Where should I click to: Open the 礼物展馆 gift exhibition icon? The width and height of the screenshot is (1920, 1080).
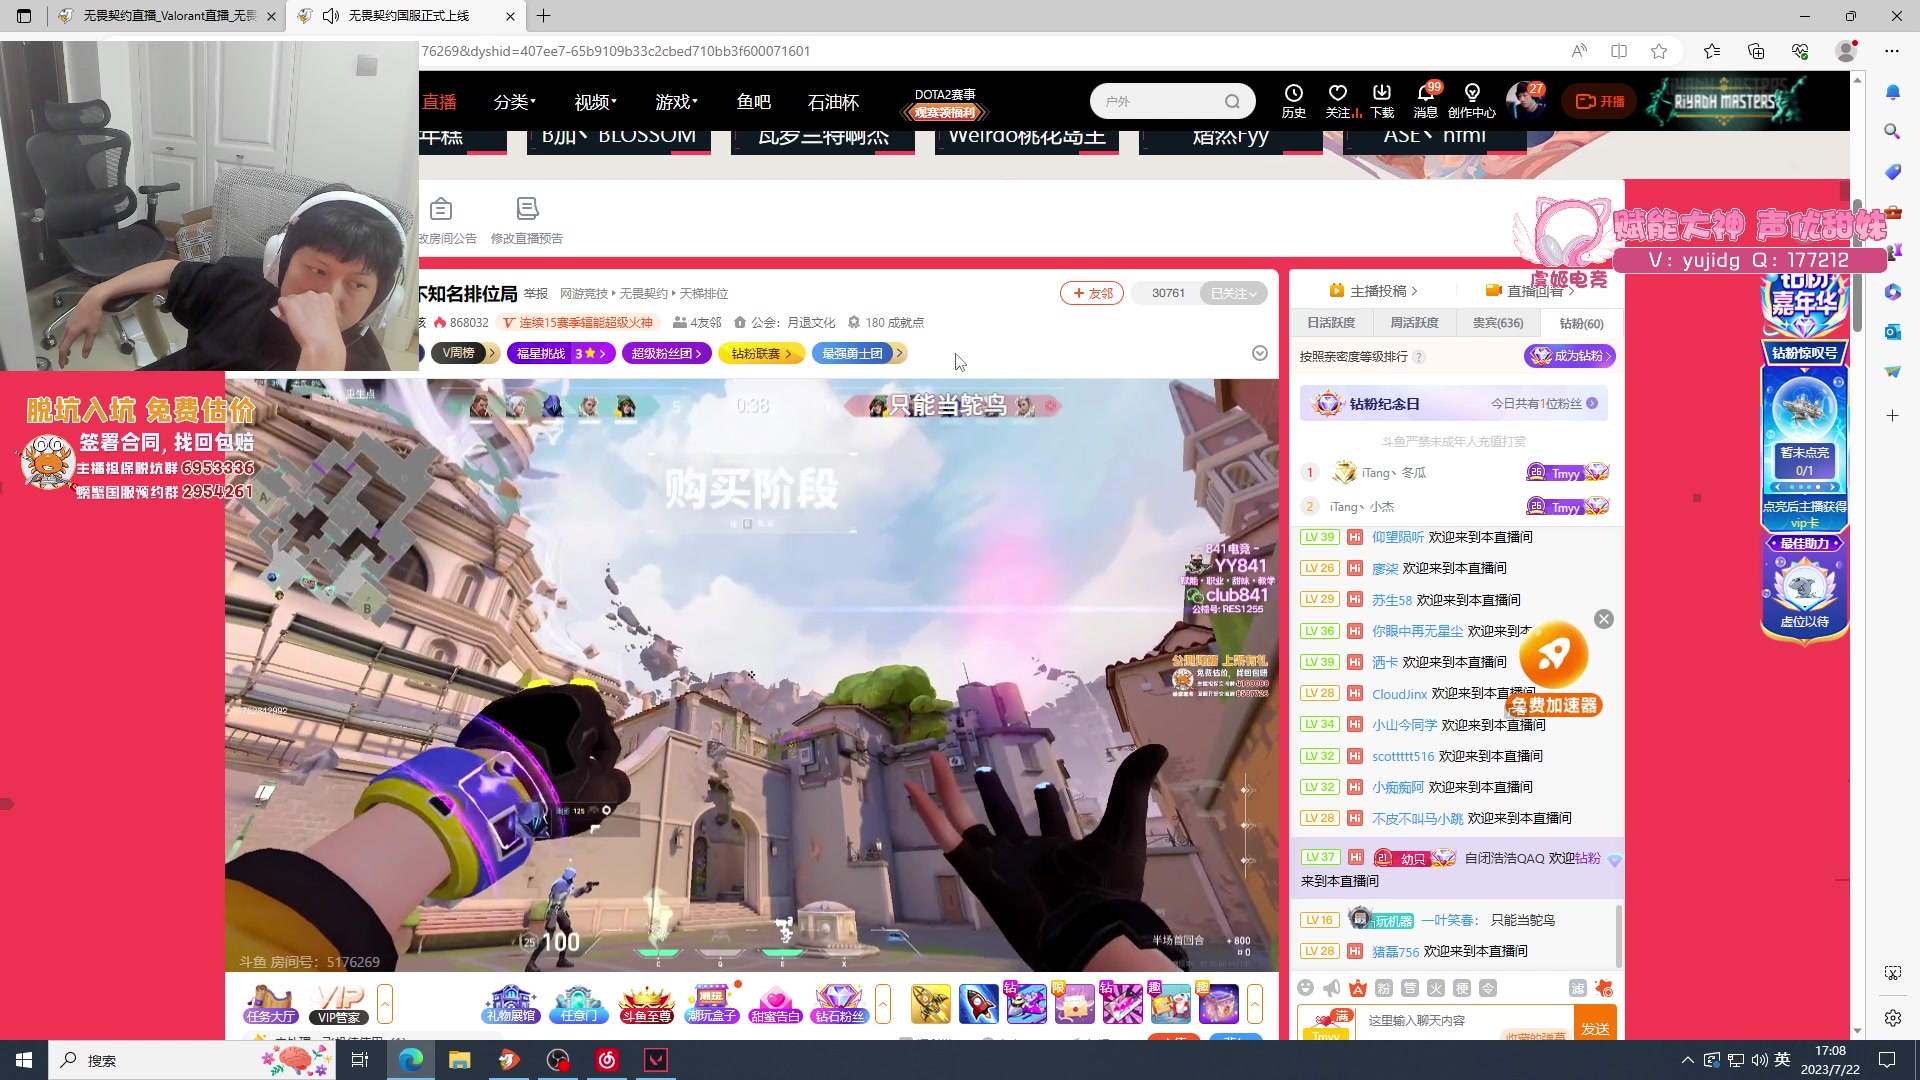pyautogui.click(x=512, y=1004)
